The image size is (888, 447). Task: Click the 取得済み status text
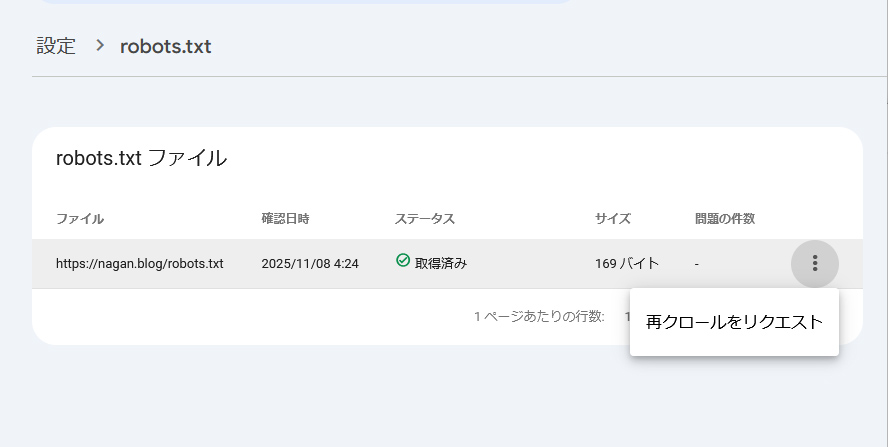tap(441, 264)
